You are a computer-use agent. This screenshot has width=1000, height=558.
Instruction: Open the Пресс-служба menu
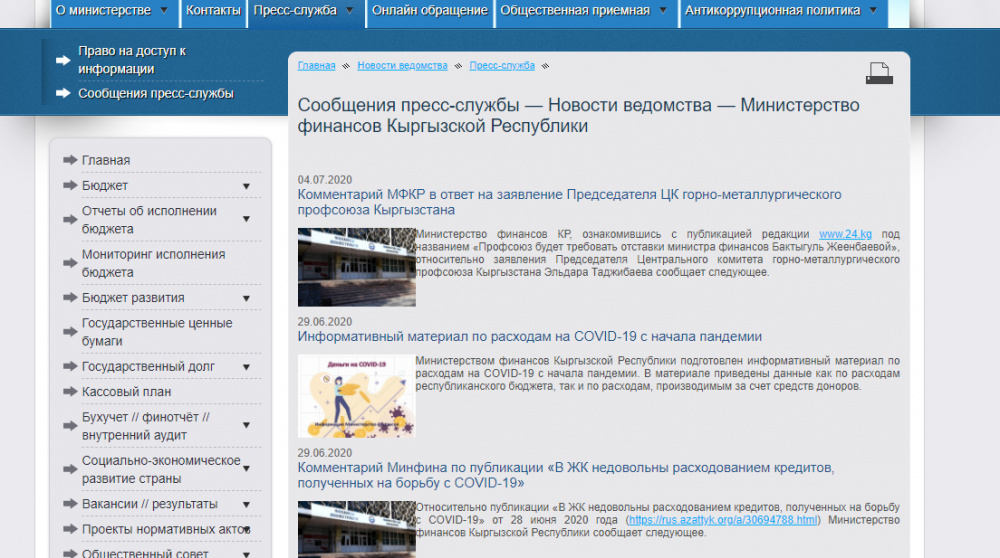pyautogui.click(x=295, y=10)
